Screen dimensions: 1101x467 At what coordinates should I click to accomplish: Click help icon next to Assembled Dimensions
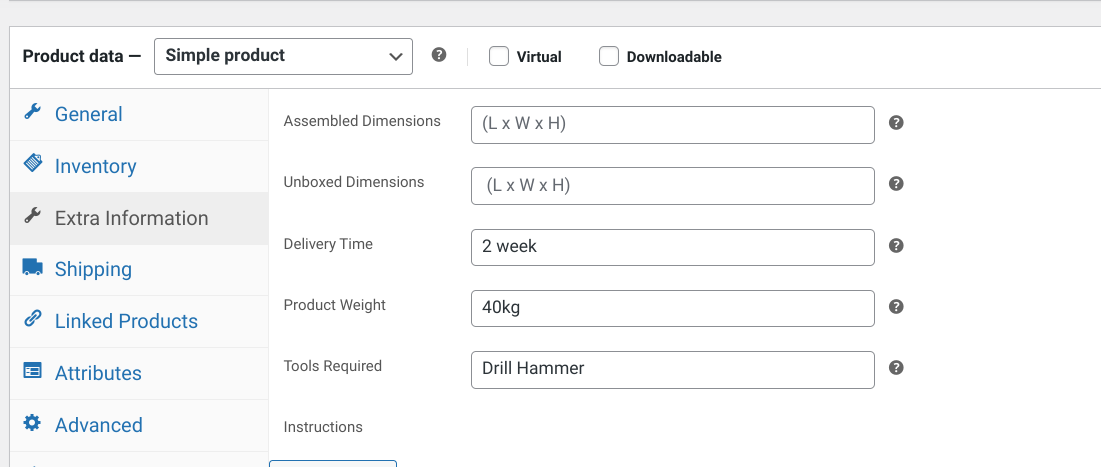coord(896,123)
